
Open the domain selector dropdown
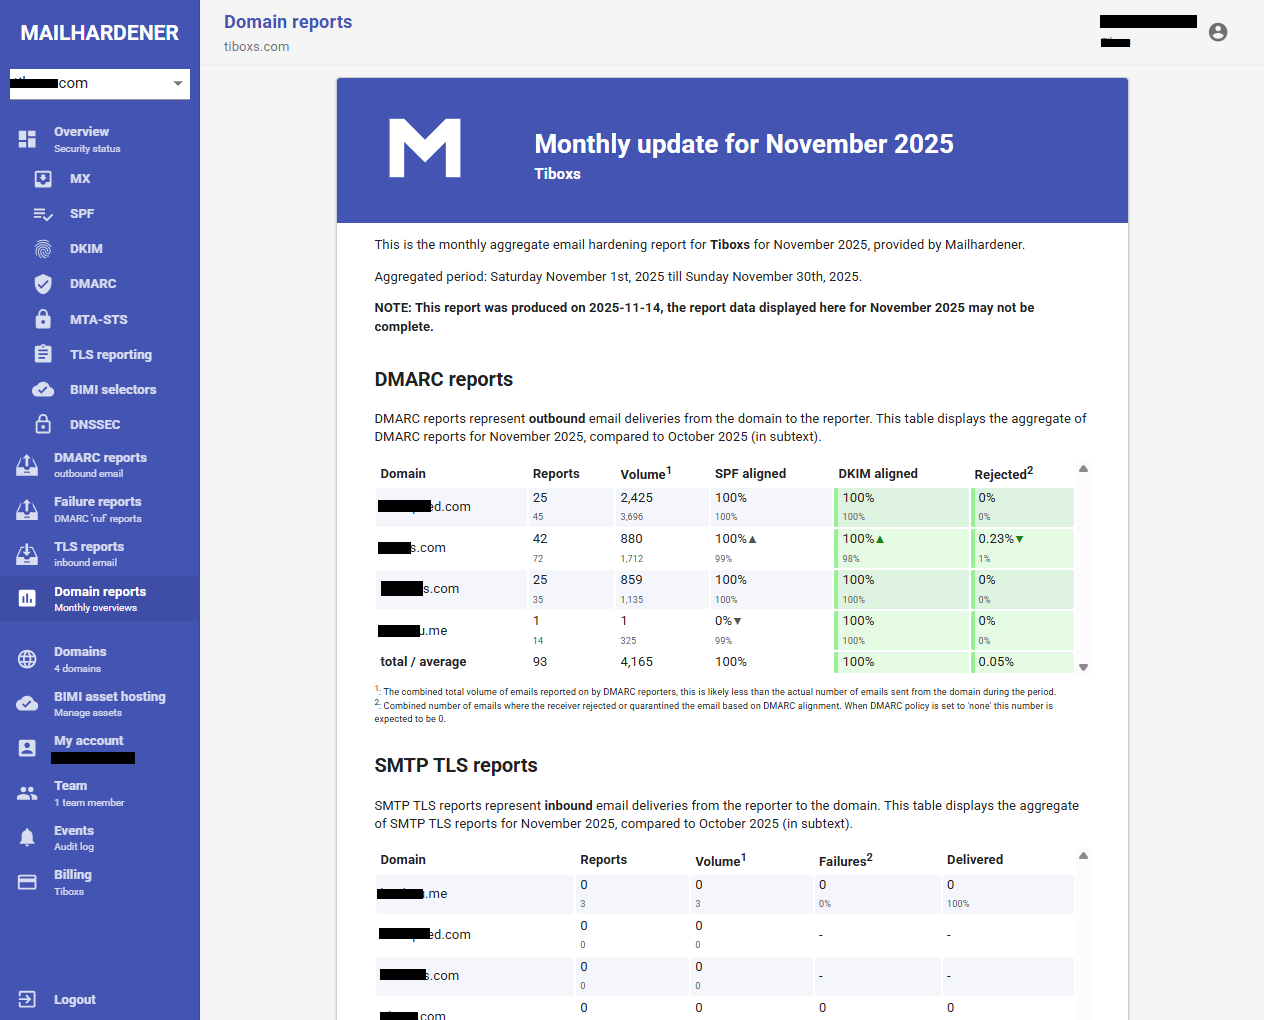pyautogui.click(x=100, y=84)
